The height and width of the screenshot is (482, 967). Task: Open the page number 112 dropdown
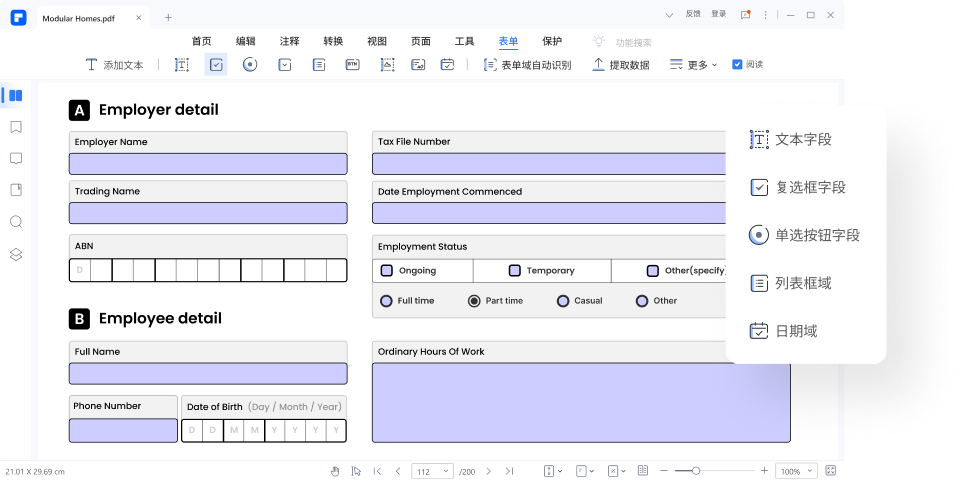(432, 471)
